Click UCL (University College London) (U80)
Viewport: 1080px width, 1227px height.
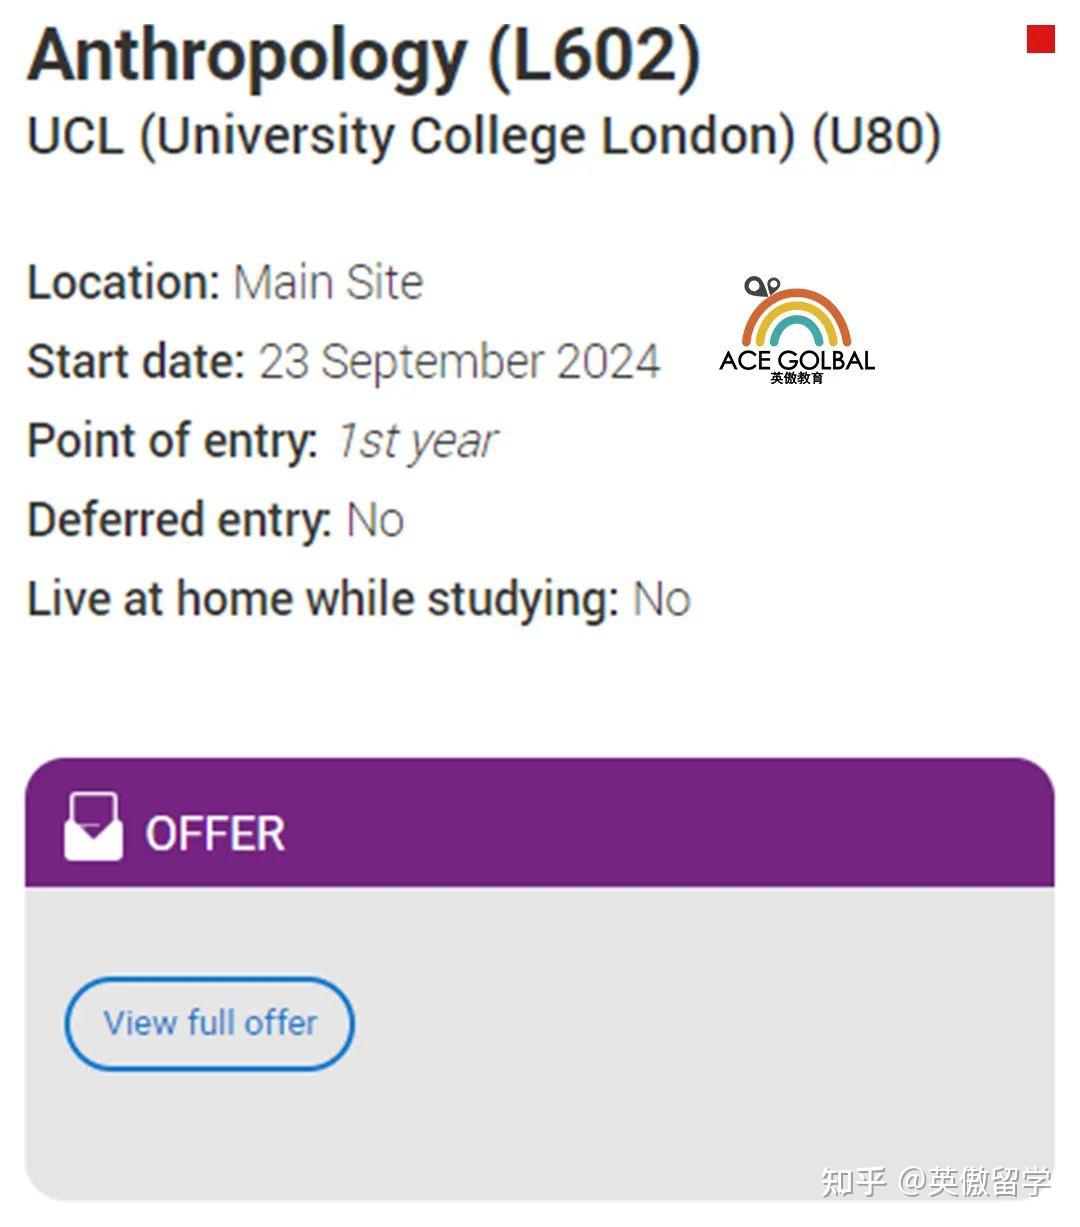pos(484,136)
